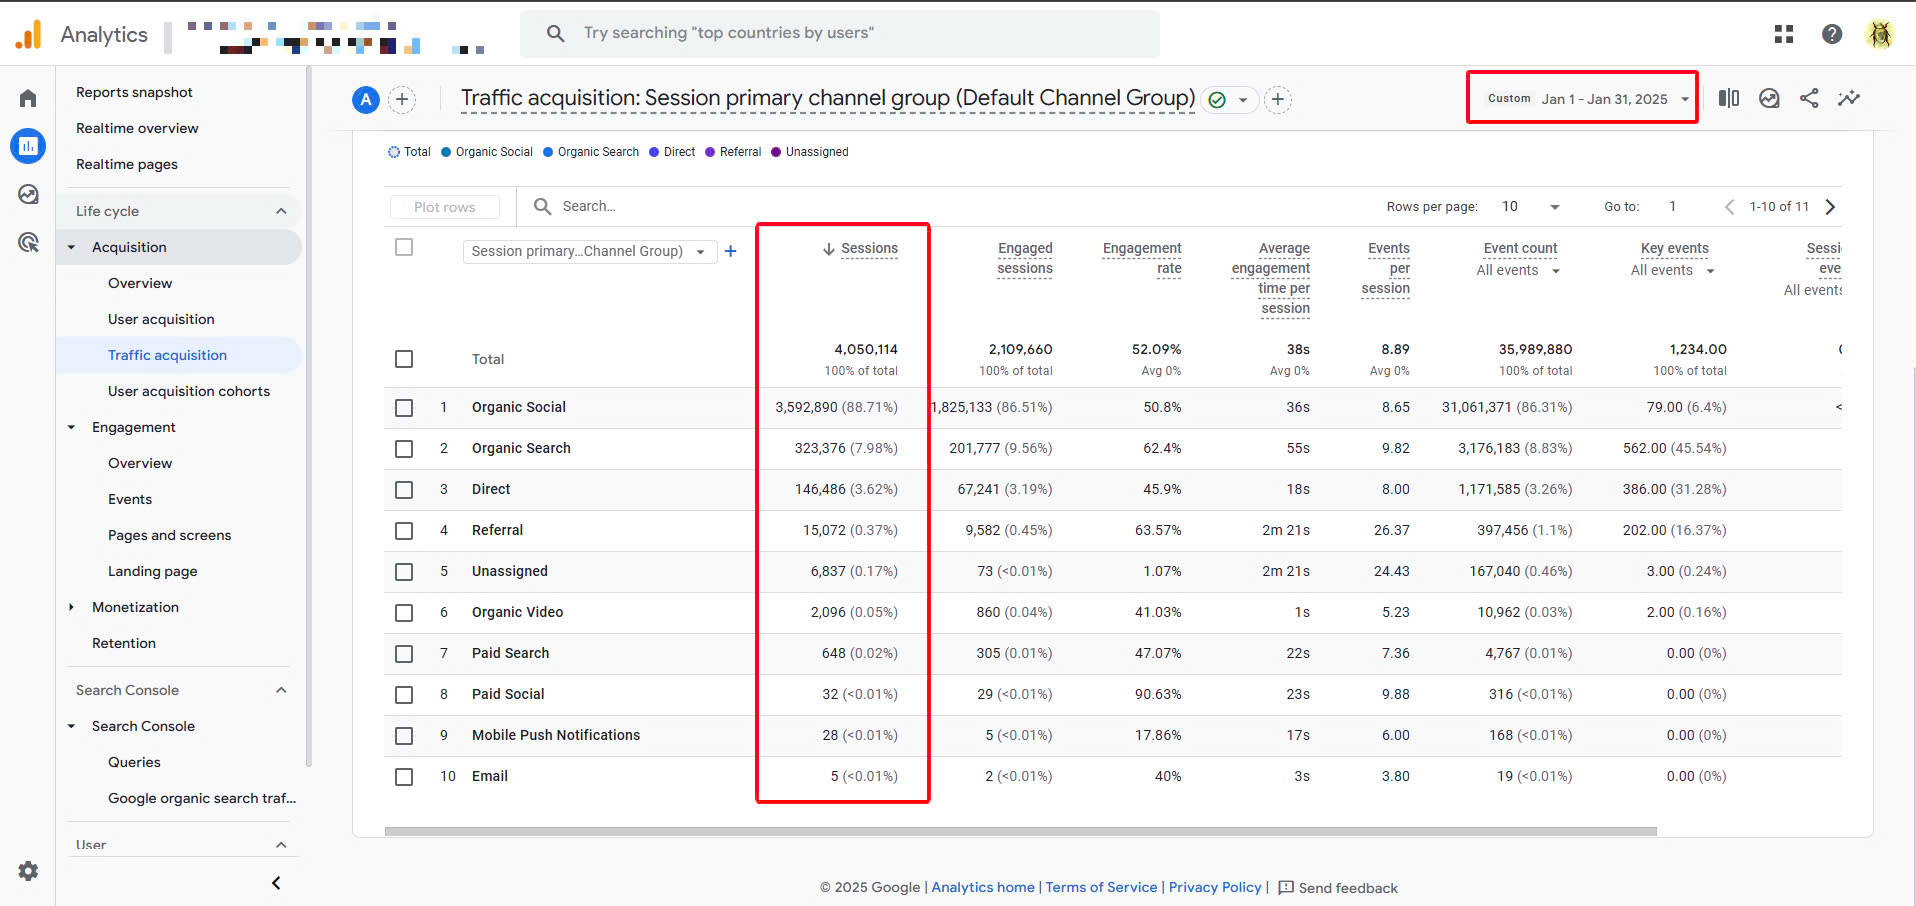This screenshot has width=1916, height=906.
Task: Share this report
Action: pyautogui.click(x=1809, y=98)
